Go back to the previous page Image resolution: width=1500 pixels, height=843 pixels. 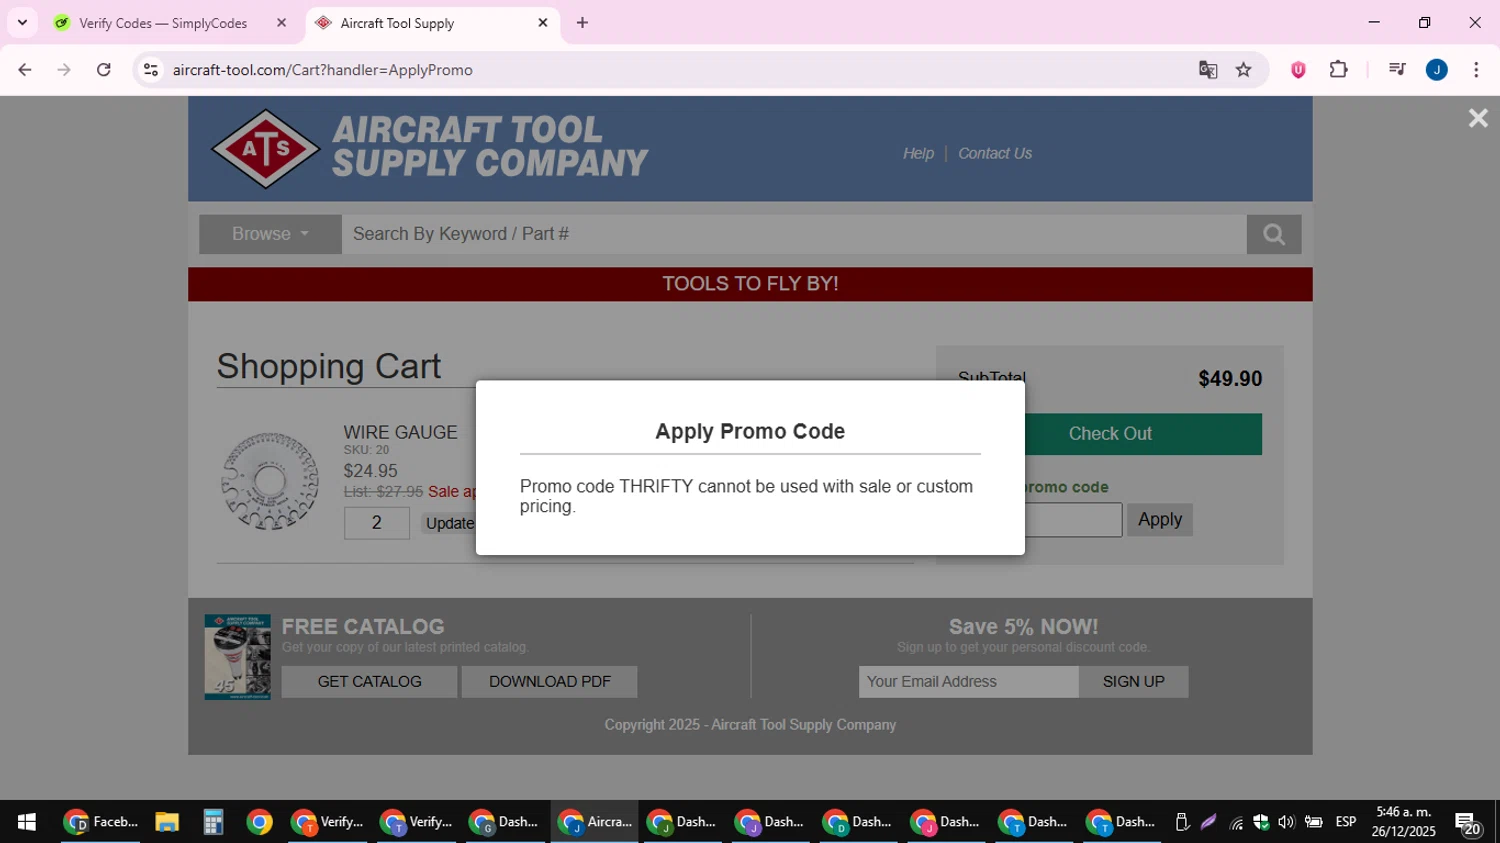coord(25,70)
